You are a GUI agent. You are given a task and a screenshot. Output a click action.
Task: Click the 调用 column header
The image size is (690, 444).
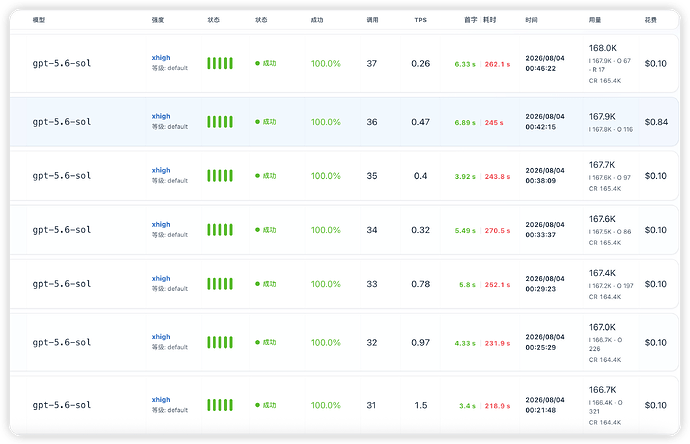pos(373,20)
